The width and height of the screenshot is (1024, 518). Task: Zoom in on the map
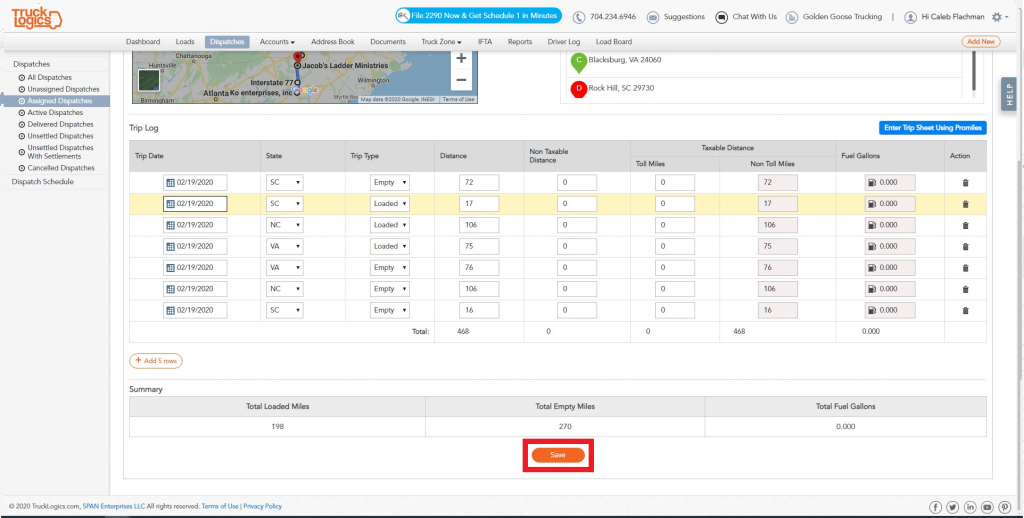pyautogui.click(x=461, y=59)
